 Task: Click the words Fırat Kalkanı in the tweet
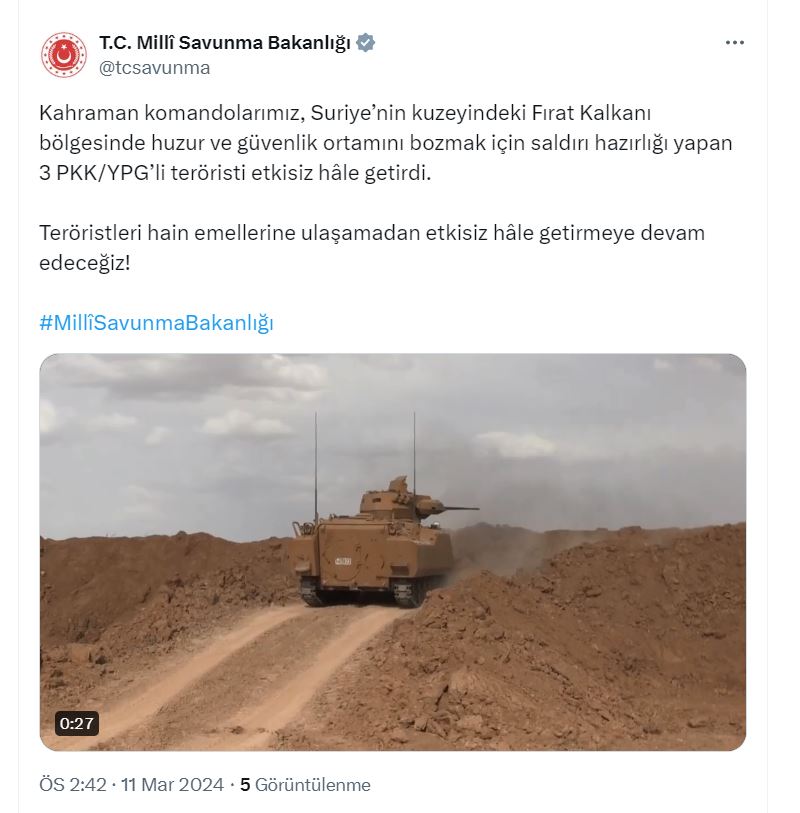click(x=592, y=113)
